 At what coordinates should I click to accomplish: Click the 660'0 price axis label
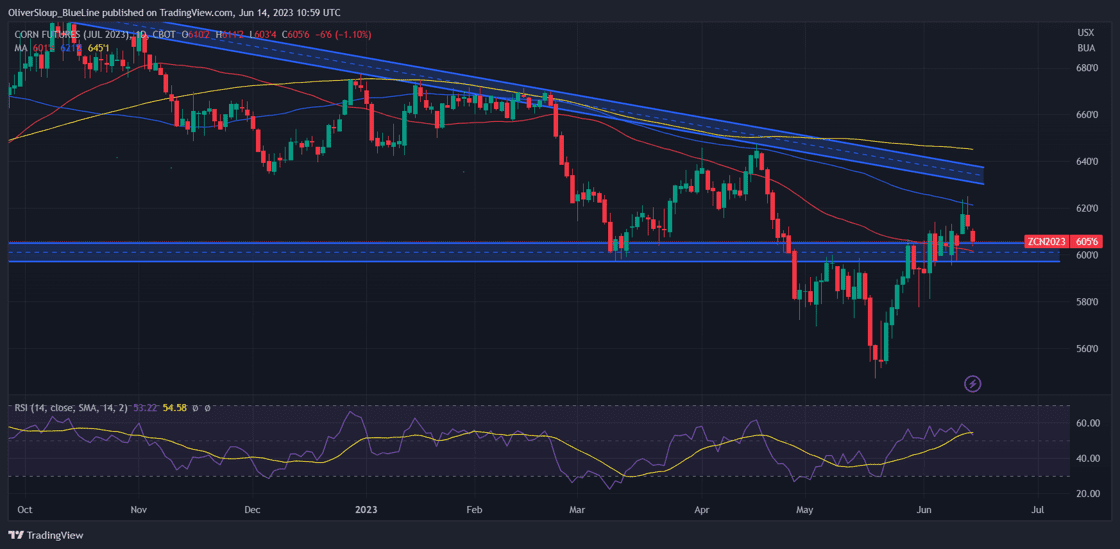[x=1086, y=114]
